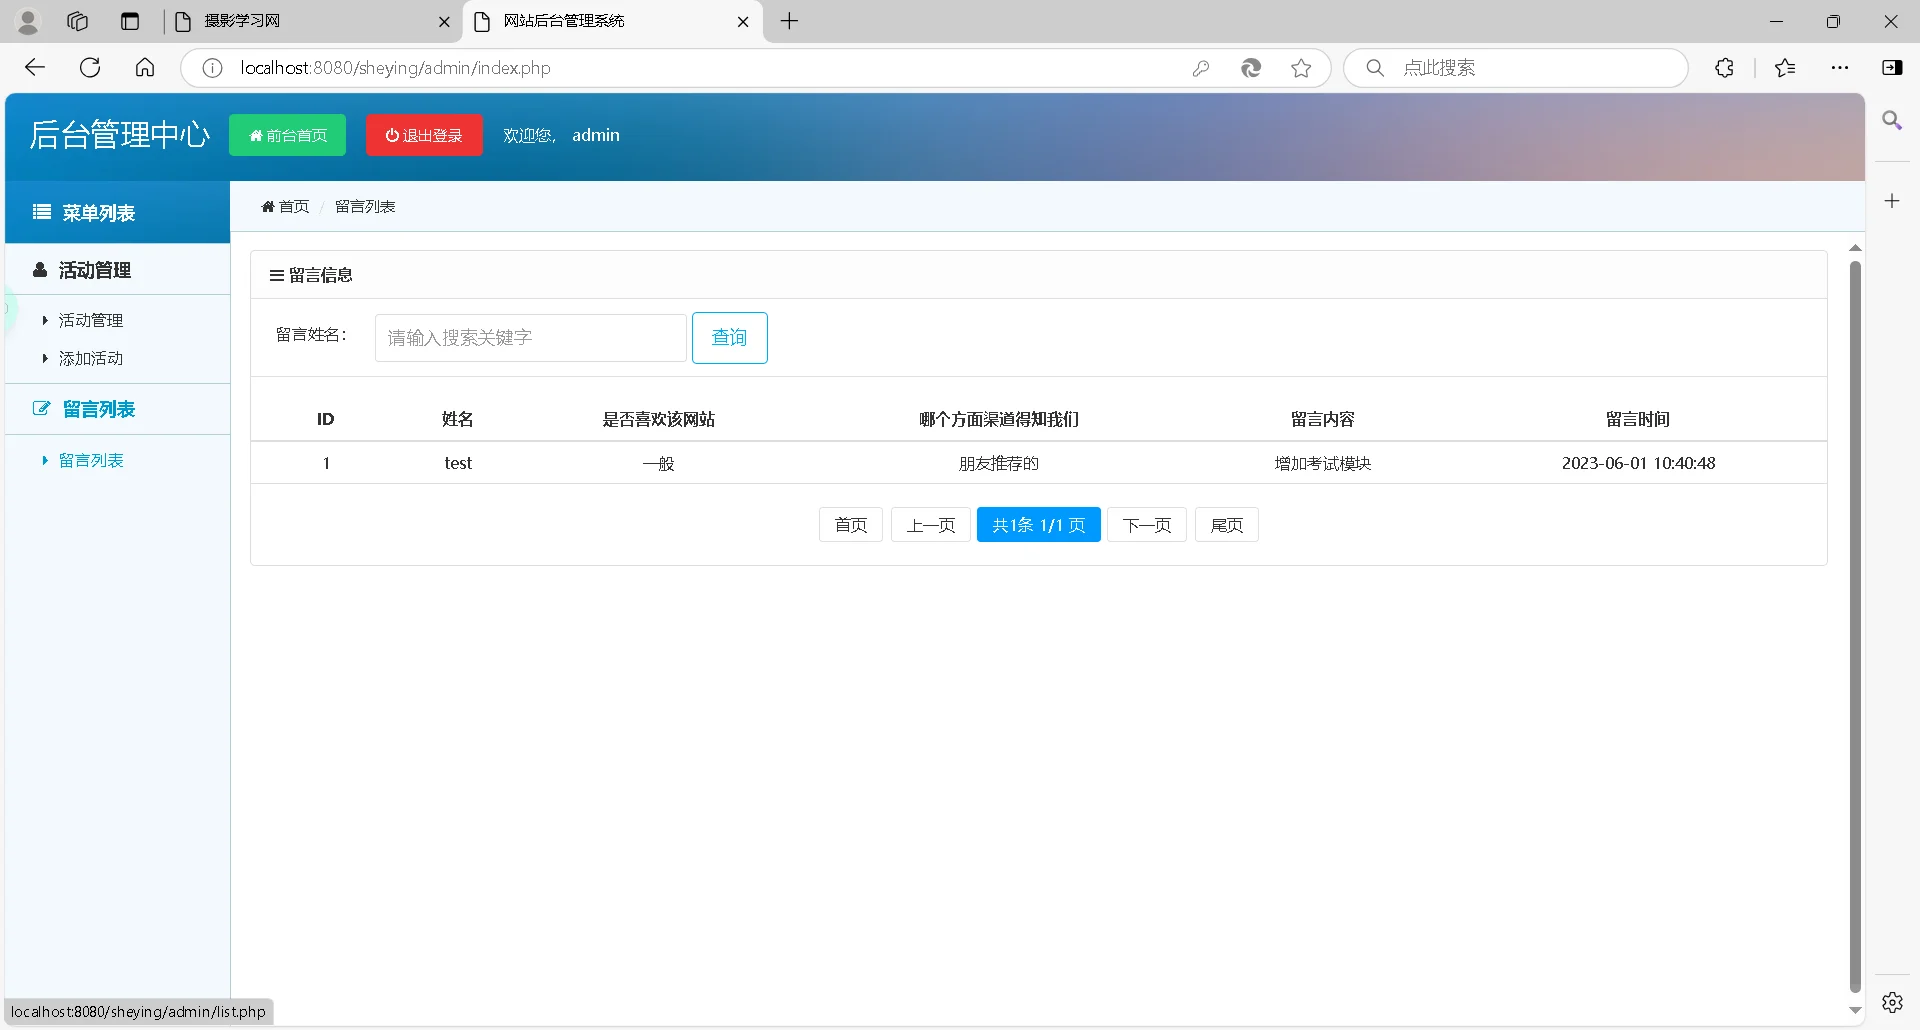Image resolution: width=1920 pixels, height=1030 pixels.
Task: Click the home icon in the breadcrumb
Action: (x=268, y=206)
